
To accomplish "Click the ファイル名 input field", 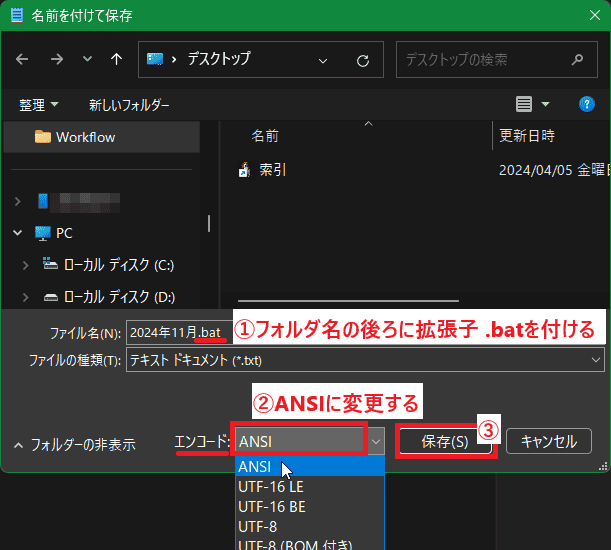I will [175, 333].
